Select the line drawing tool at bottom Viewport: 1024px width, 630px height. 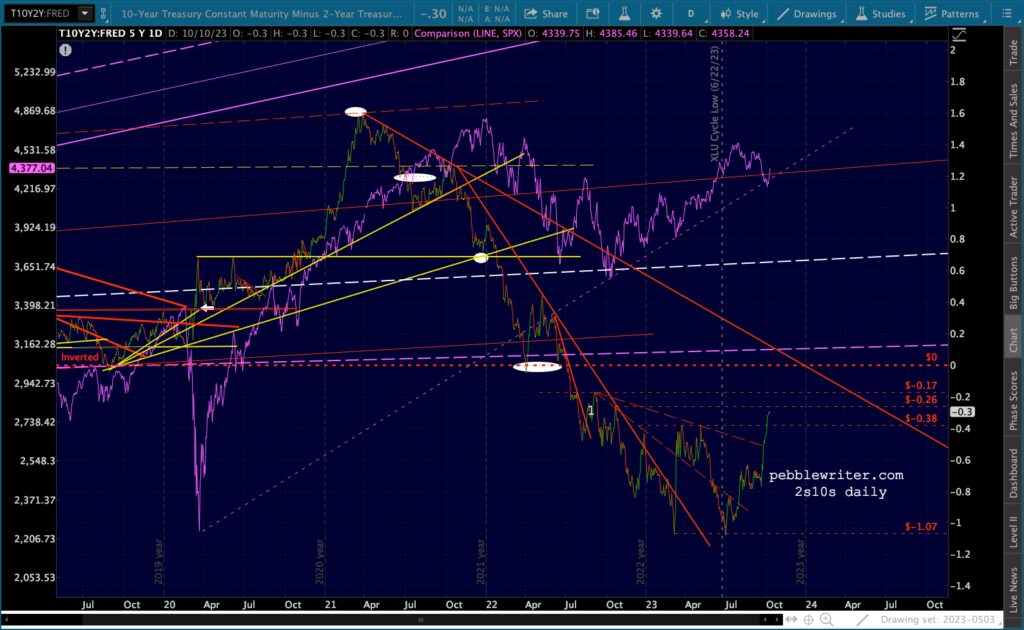point(863,620)
